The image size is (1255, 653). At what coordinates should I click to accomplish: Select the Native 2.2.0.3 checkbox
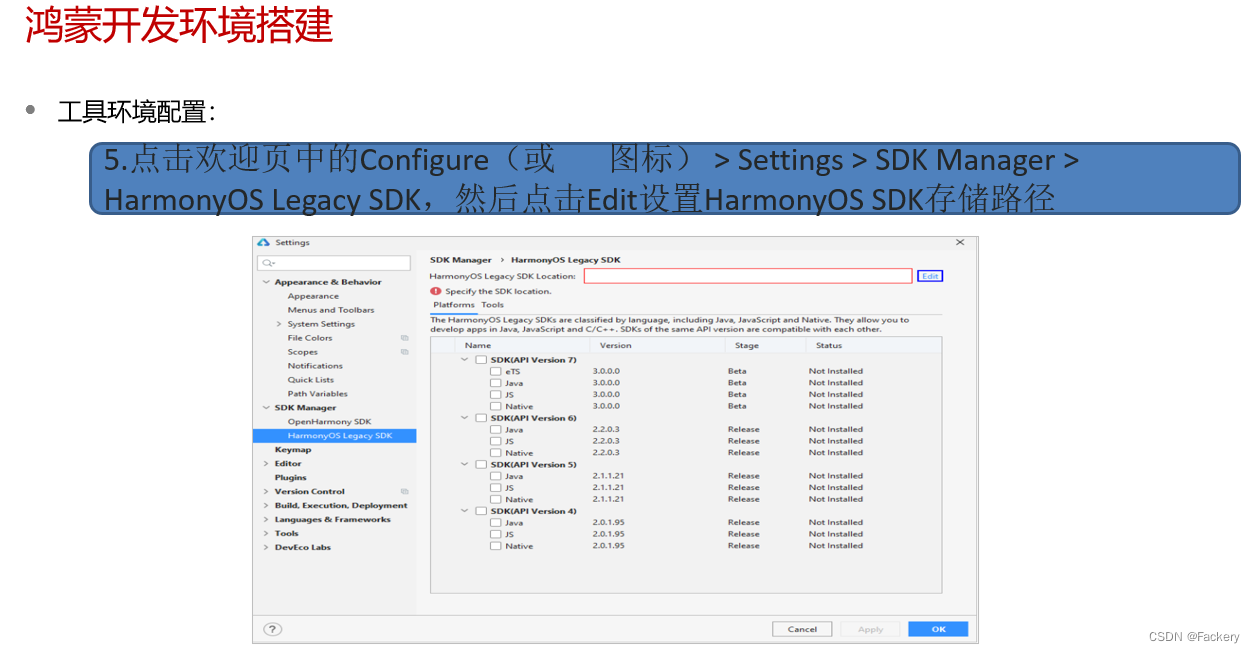tap(496, 453)
